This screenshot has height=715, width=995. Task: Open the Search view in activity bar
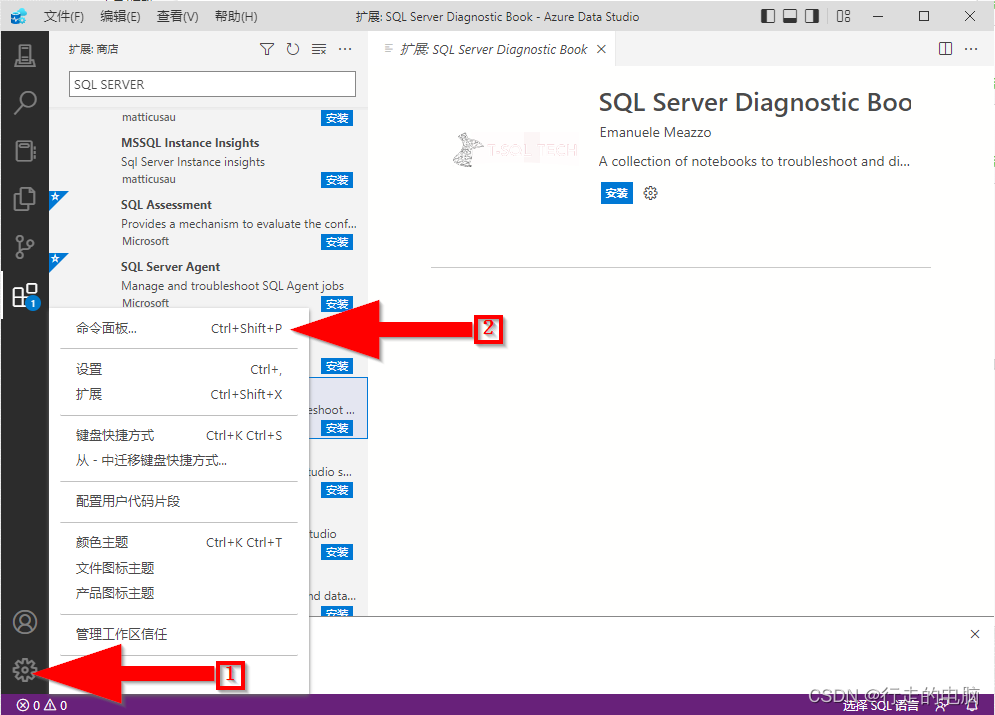click(25, 103)
